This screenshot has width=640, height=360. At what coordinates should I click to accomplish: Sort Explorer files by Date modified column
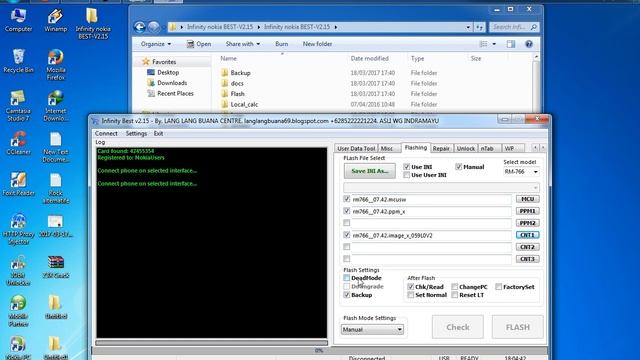369,59
